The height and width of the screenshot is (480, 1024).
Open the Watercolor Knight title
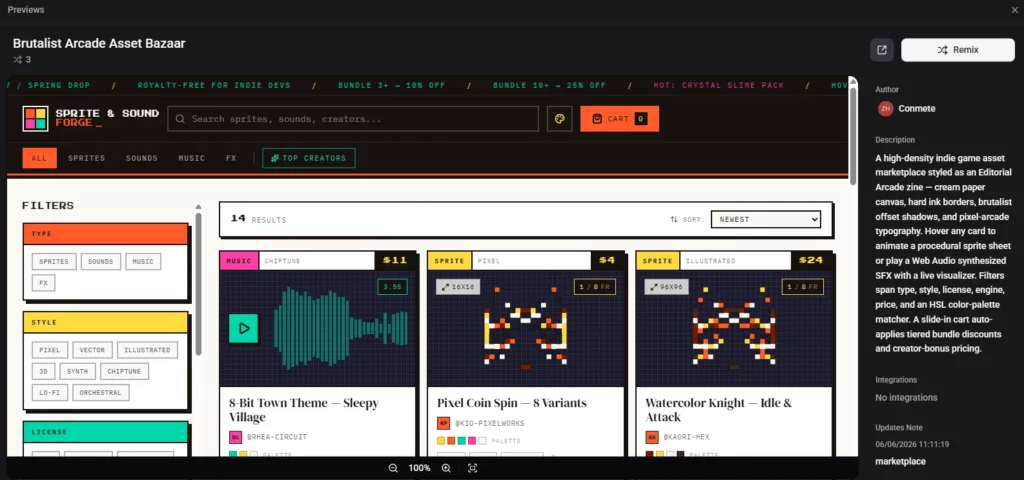(718, 409)
